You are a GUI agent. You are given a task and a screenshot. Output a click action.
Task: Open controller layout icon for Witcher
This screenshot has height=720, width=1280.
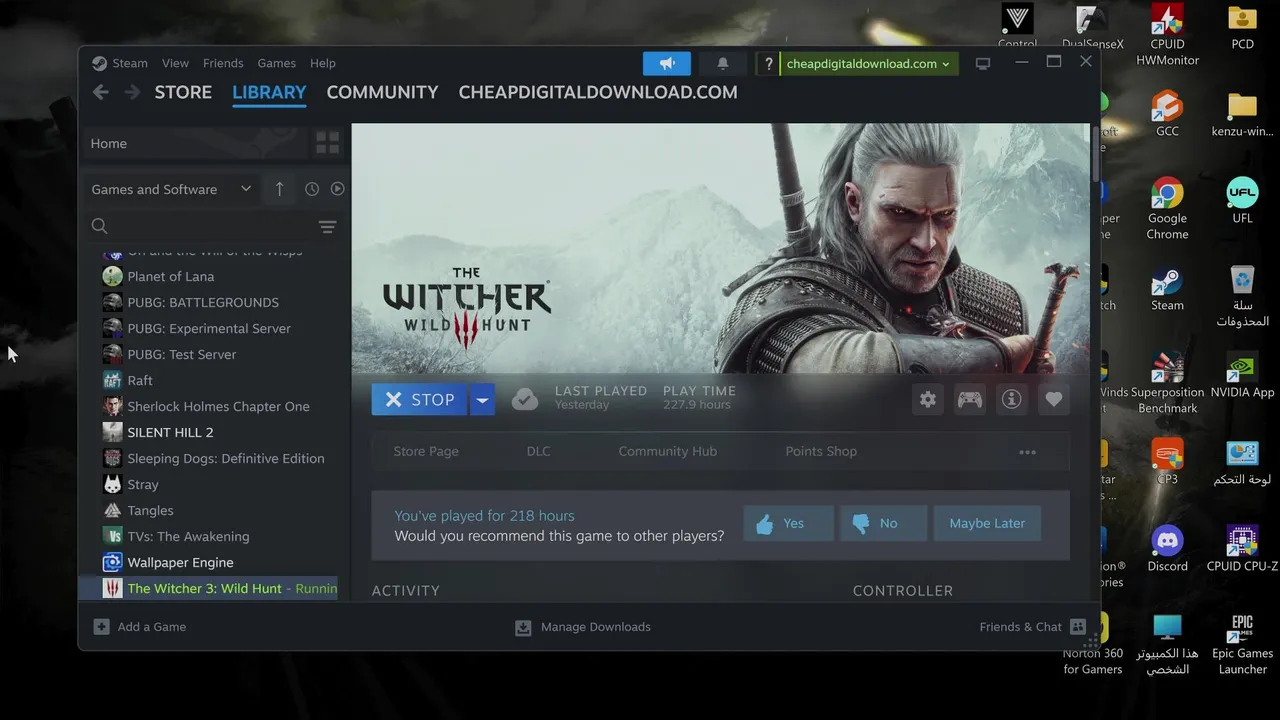(970, 399)
